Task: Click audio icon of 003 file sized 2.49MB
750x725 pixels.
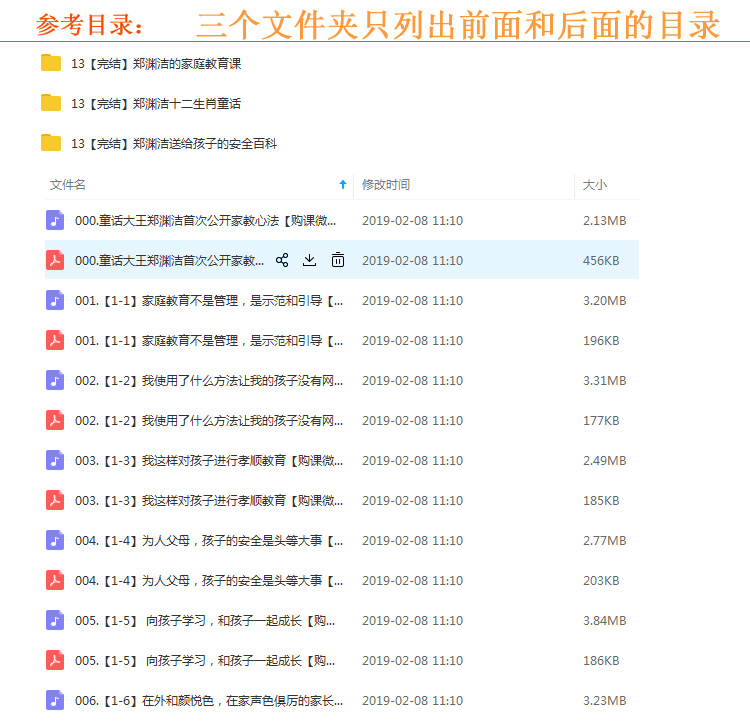Action: [x=55, y=460]
